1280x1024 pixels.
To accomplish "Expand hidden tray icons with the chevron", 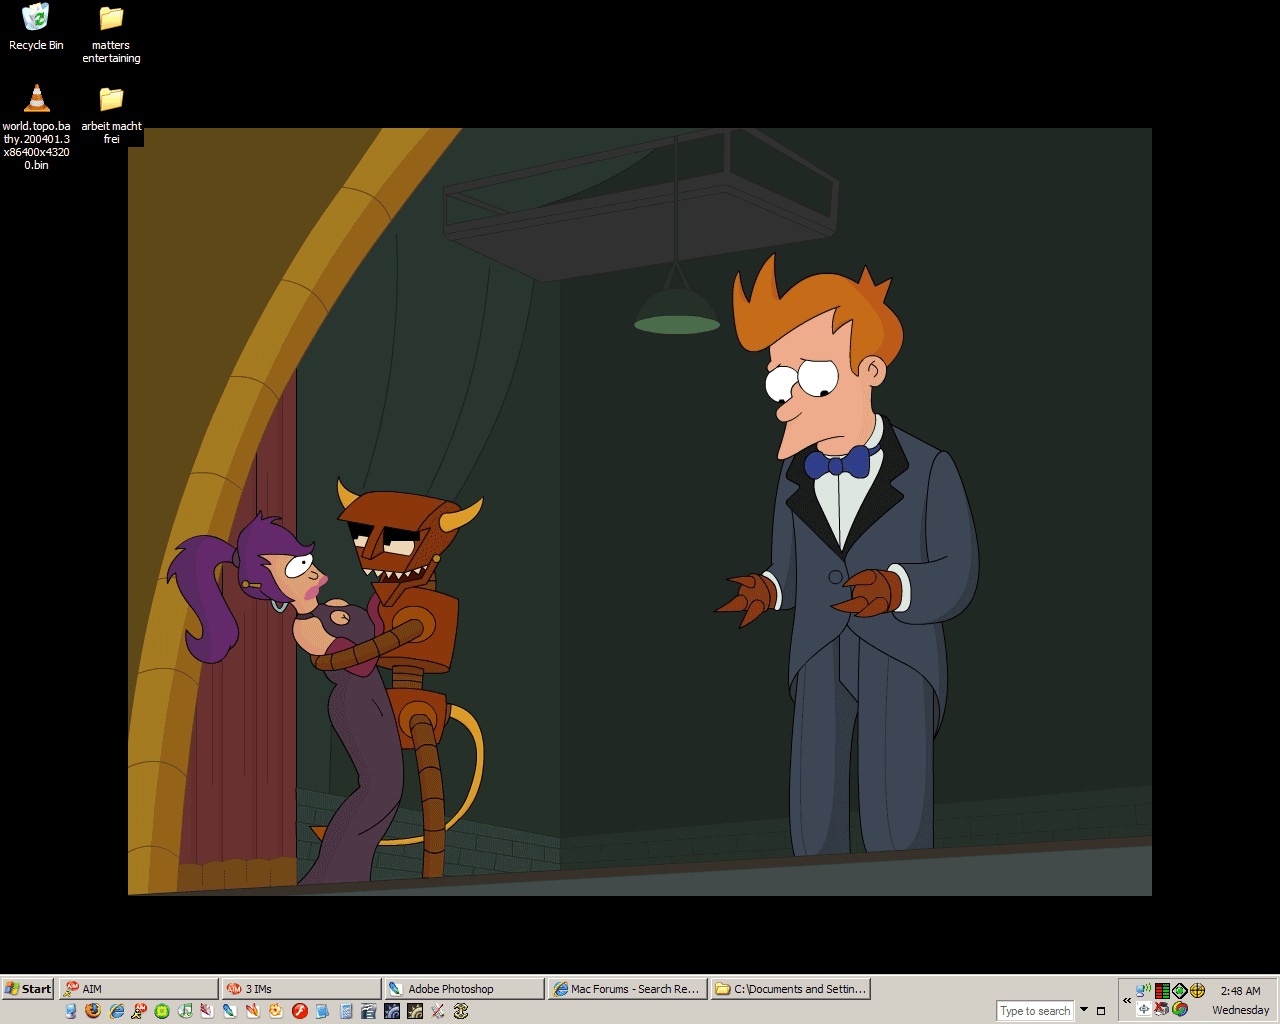I will click(1127, 1000).
